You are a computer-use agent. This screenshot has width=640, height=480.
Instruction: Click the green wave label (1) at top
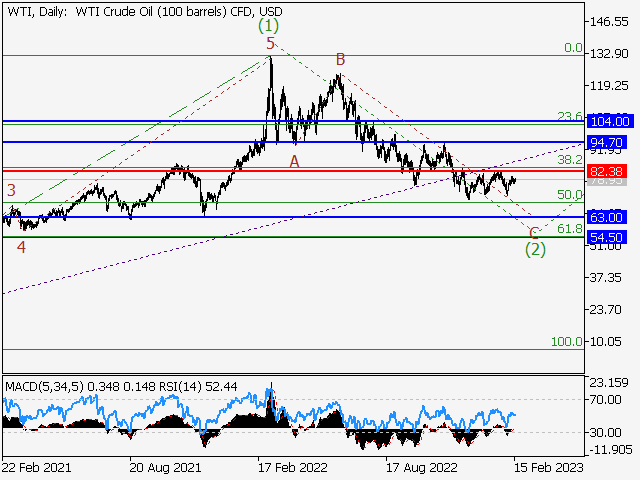pos(268,25)
